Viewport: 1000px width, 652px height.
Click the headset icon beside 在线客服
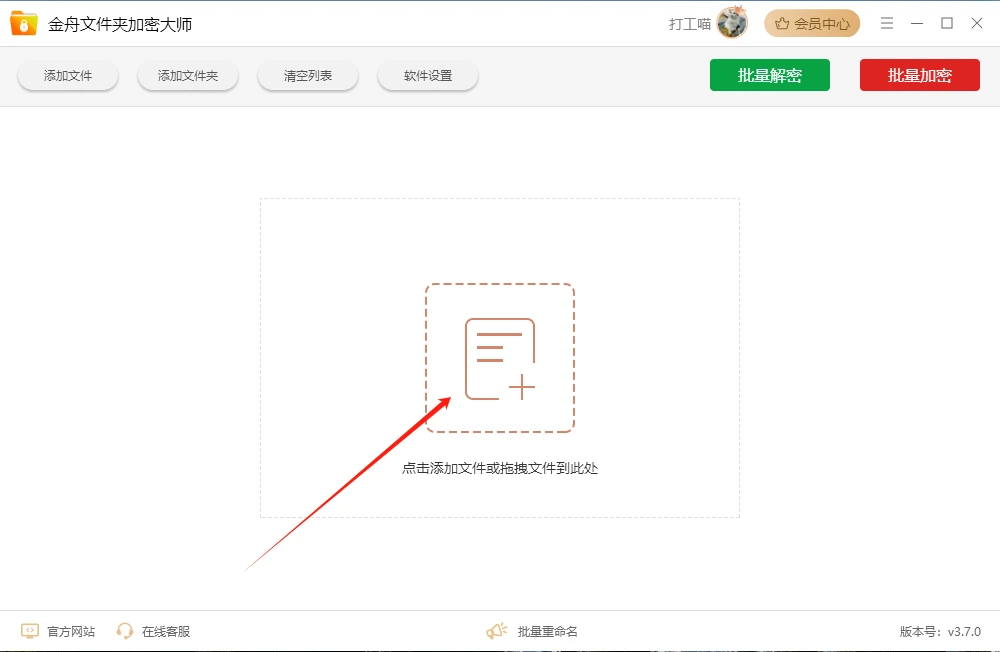124,631
